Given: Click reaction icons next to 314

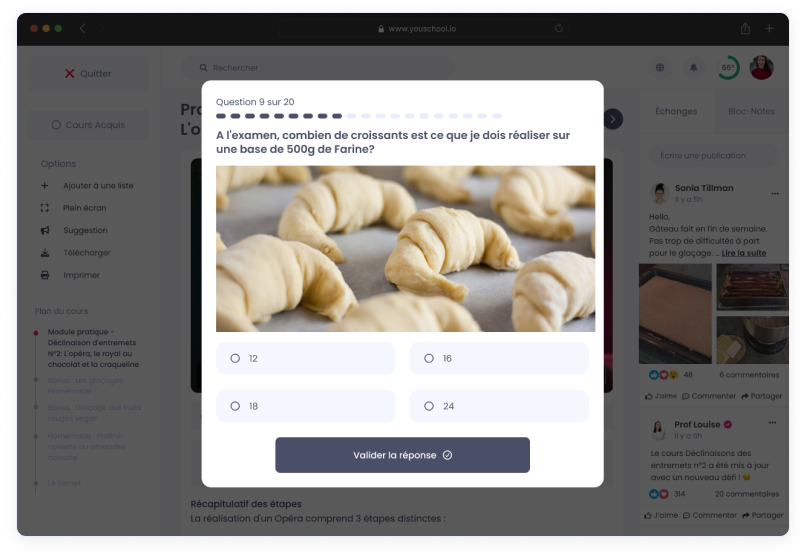Looking at the screenshot, I should tap(658, 494).
